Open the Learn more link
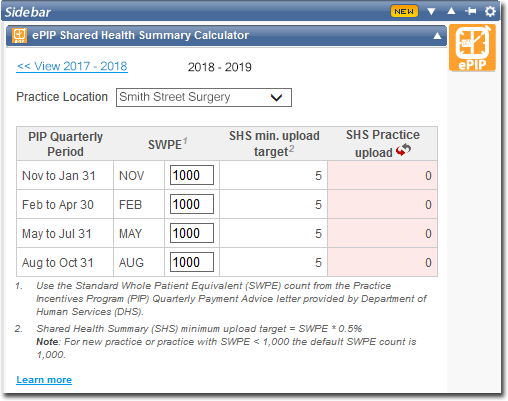The image size is (508, 401). click(44, 380)
